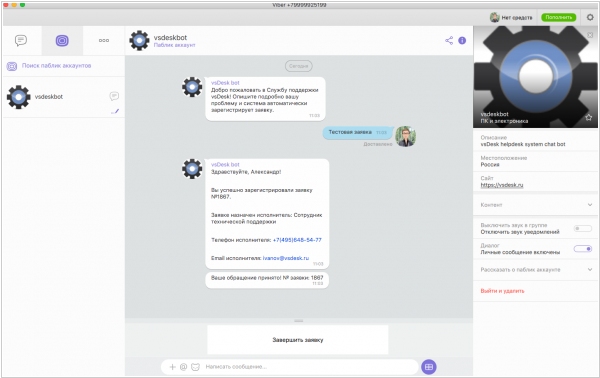Select vsdeskbot in the accounts list
The image size is (600, 378).
(64, 97)
